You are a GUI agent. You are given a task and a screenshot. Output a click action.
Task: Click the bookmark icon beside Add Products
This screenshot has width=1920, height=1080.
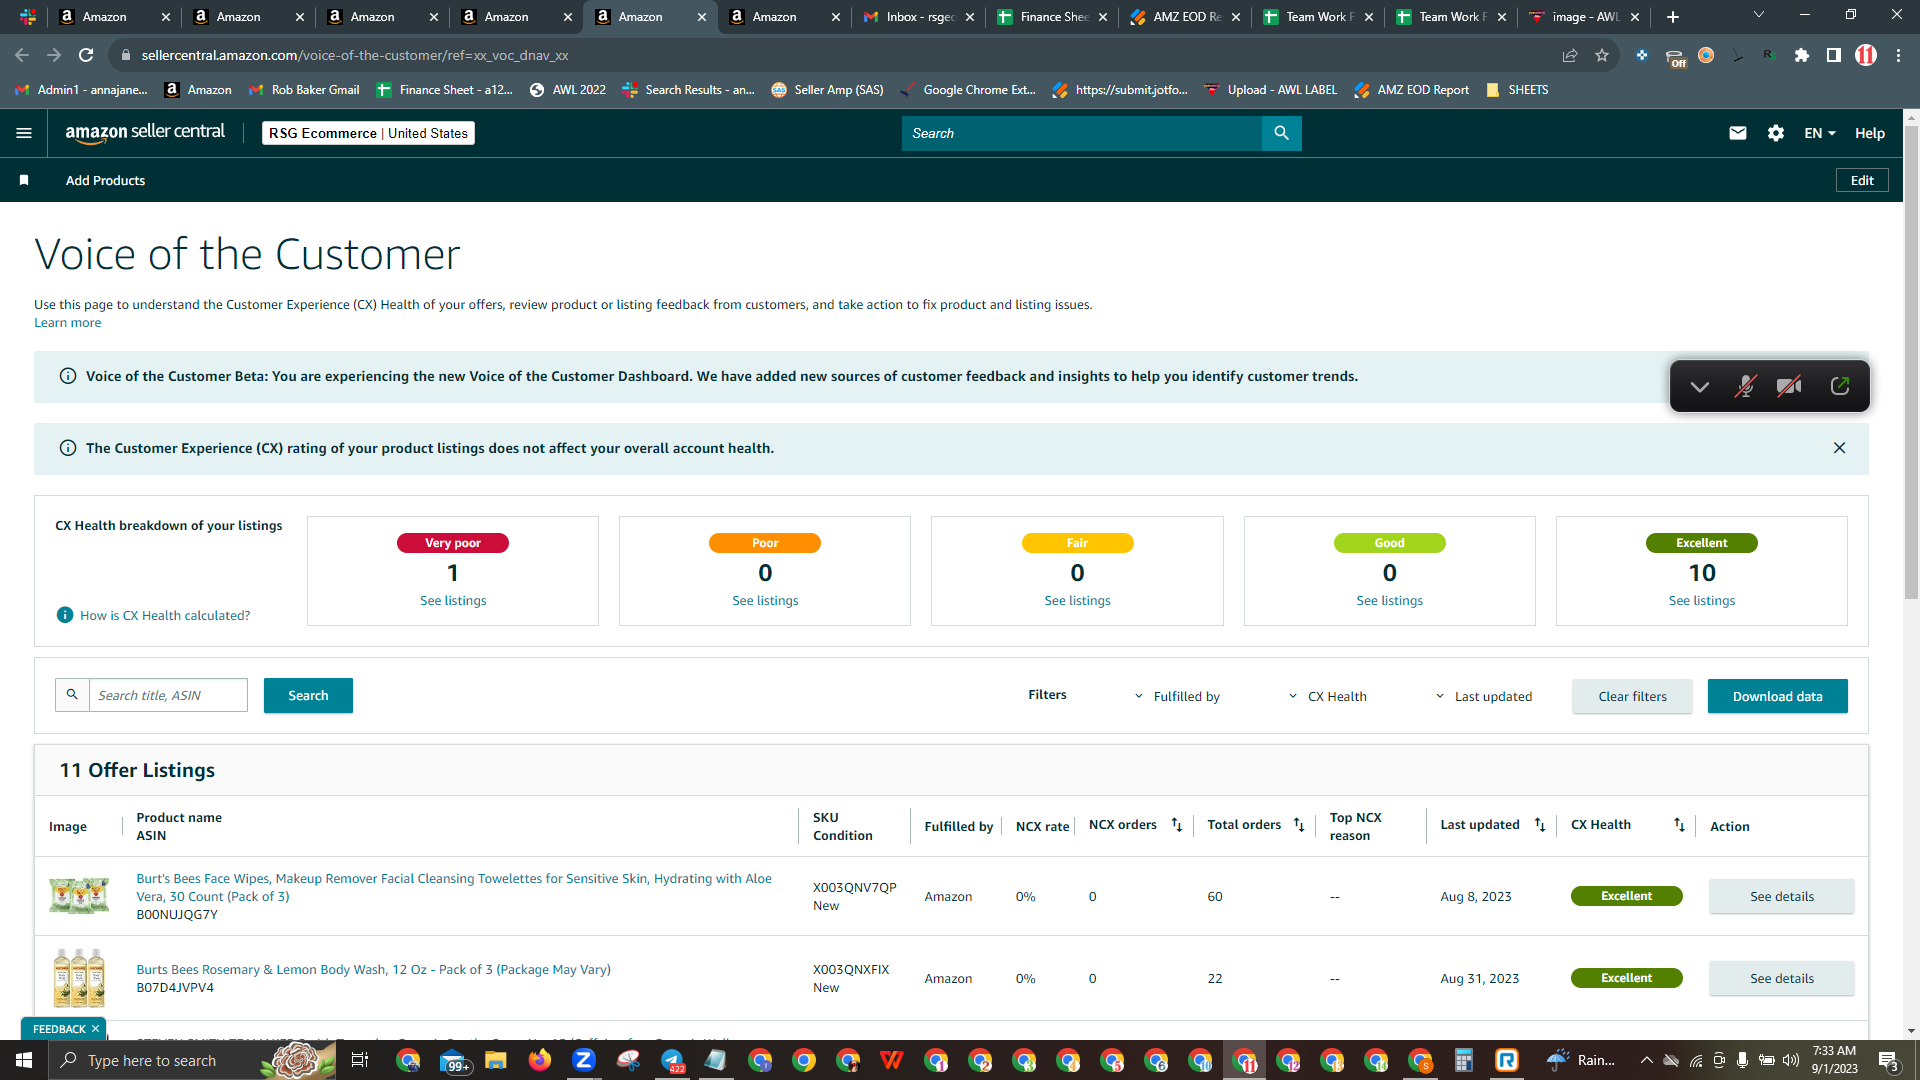point(24,180)
